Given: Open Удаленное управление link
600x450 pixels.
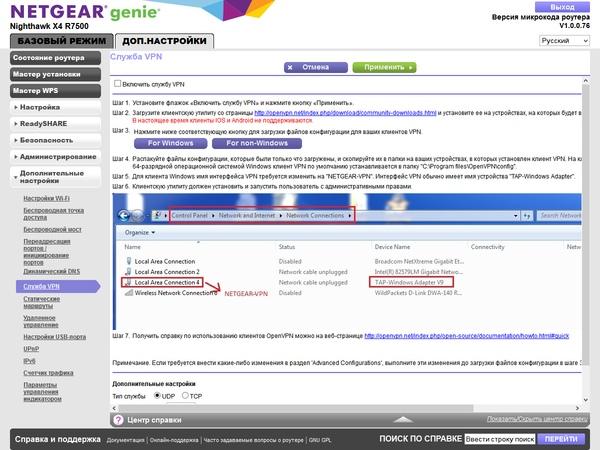Looking at the screenshot, I should [x=41, y=321].
